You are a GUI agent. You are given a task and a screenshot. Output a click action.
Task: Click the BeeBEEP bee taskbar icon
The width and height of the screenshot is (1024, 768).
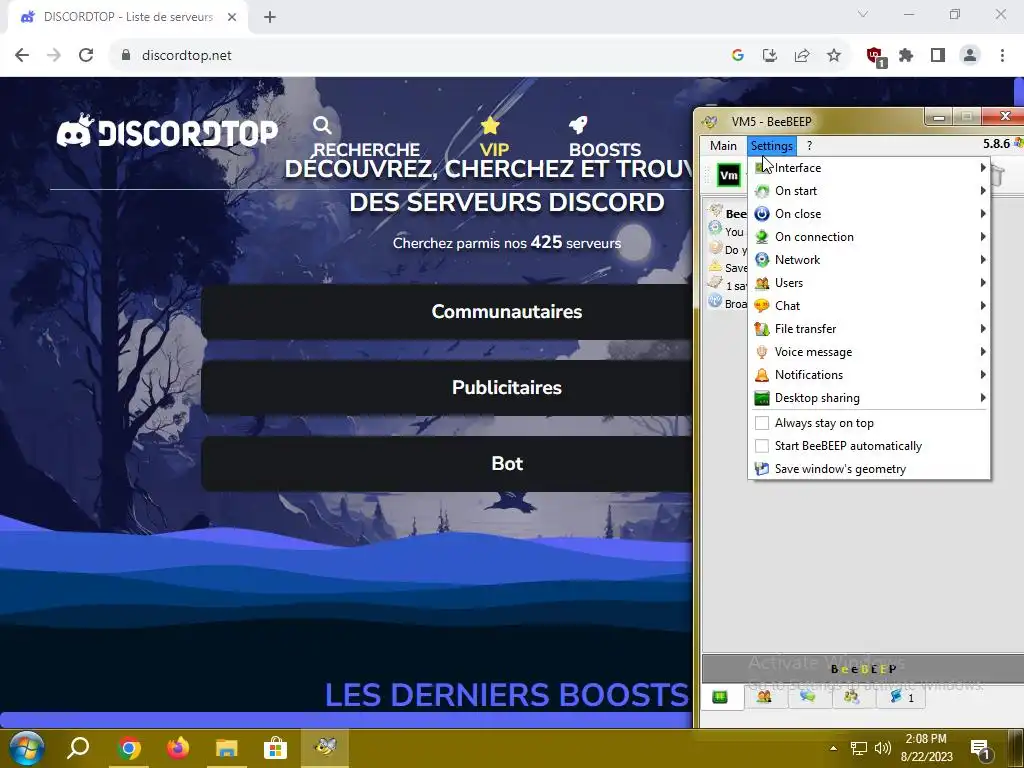click(x=325, y=748)
